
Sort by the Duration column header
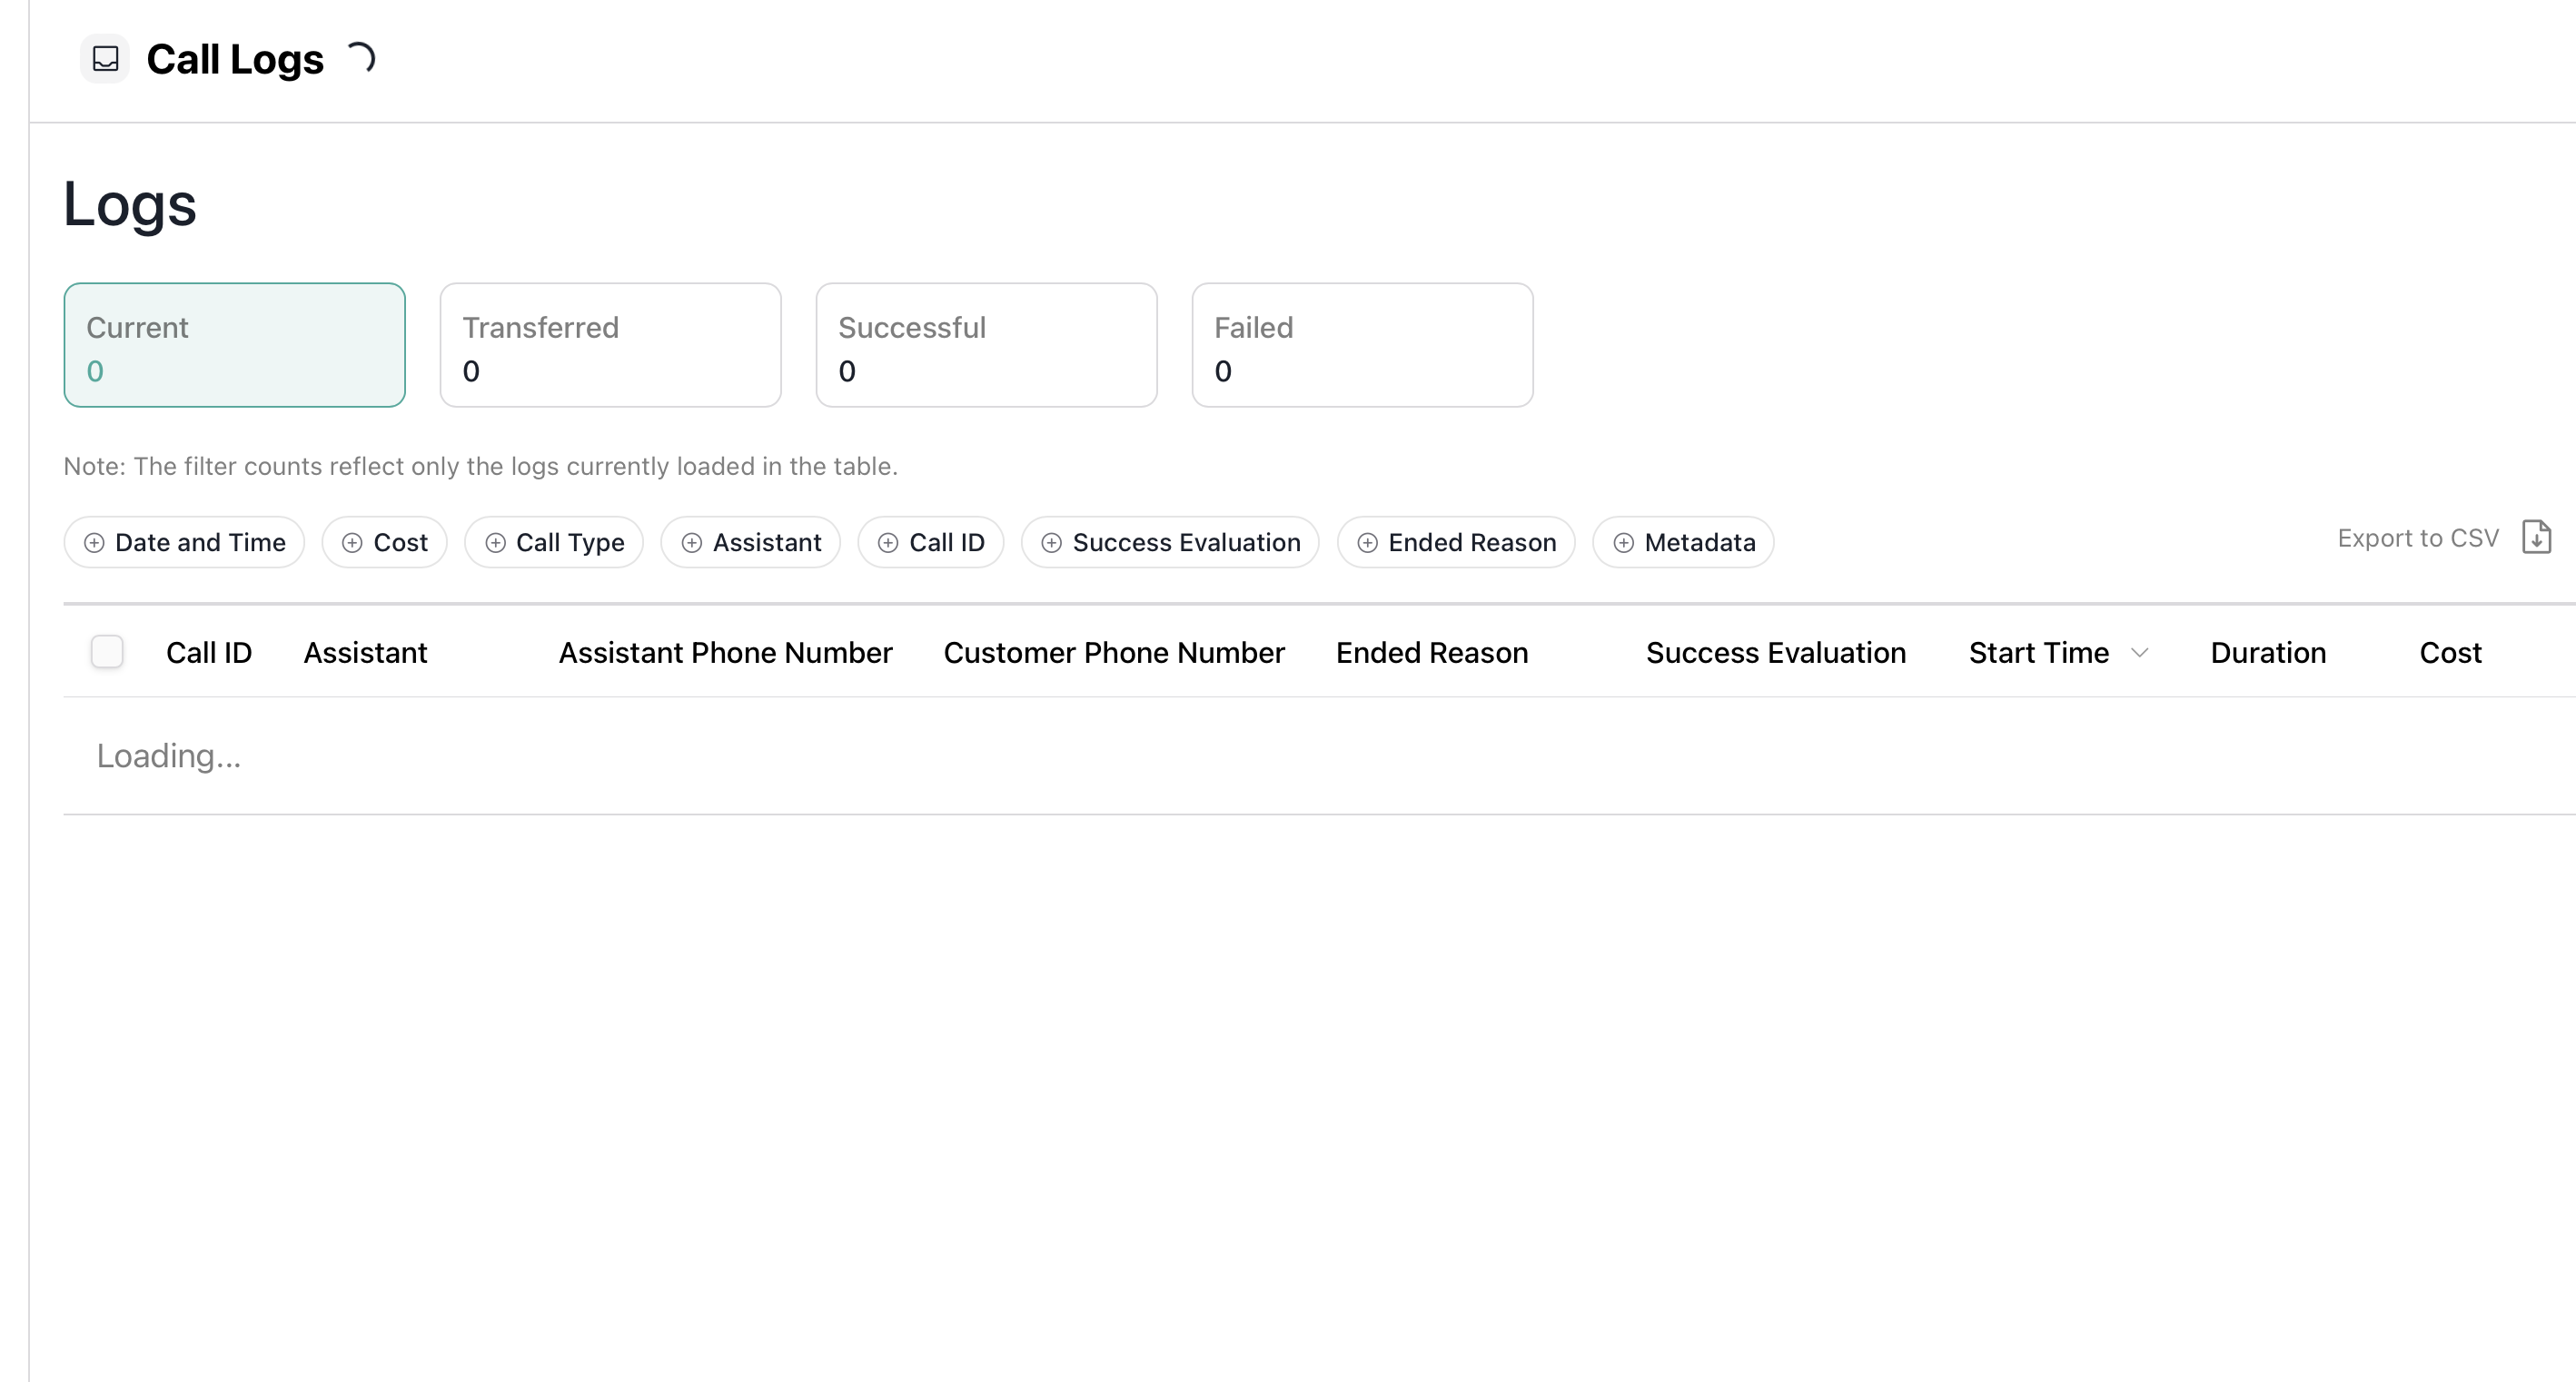click(x=2268, y=653)
